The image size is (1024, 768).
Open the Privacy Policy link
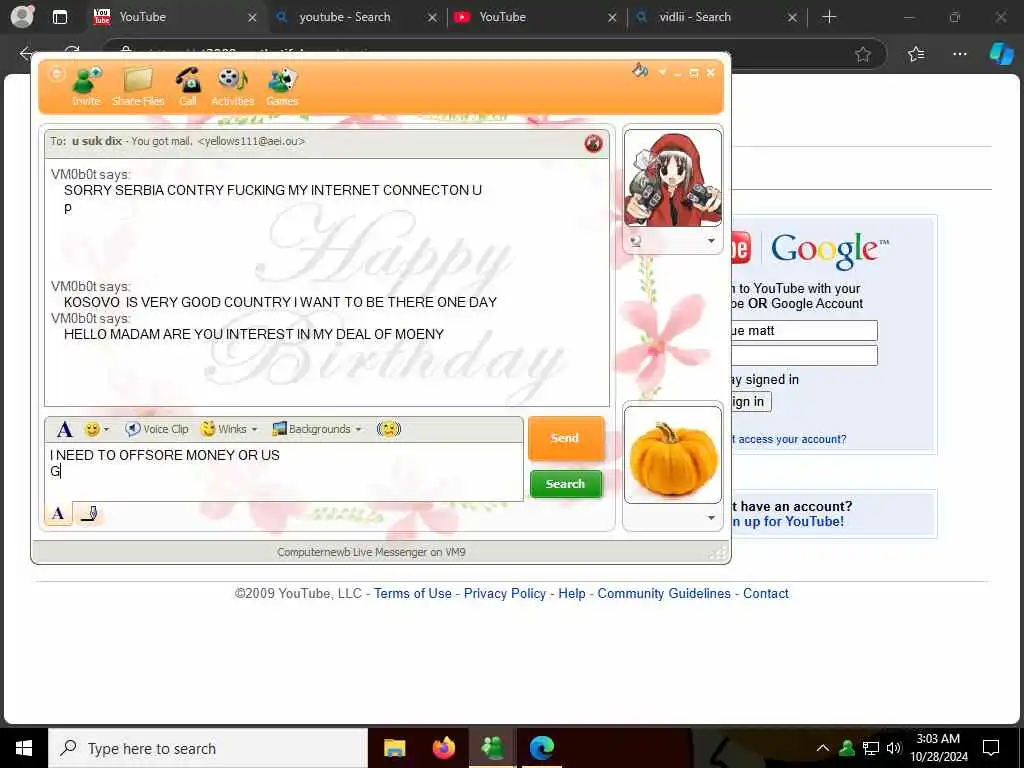505,594
